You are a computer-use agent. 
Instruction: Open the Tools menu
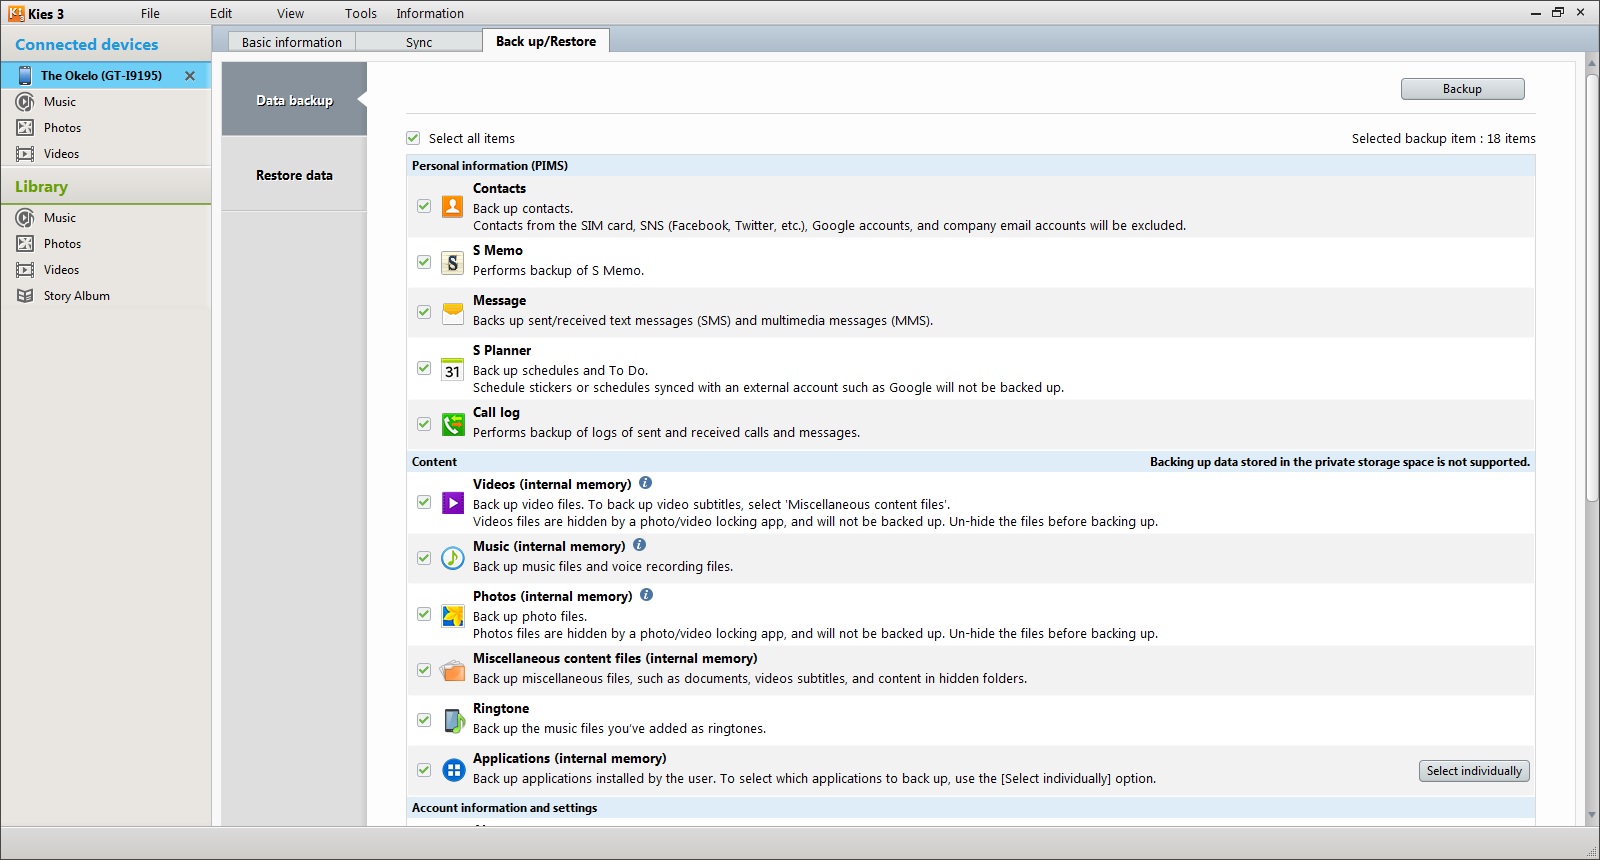tap(361, 14)
